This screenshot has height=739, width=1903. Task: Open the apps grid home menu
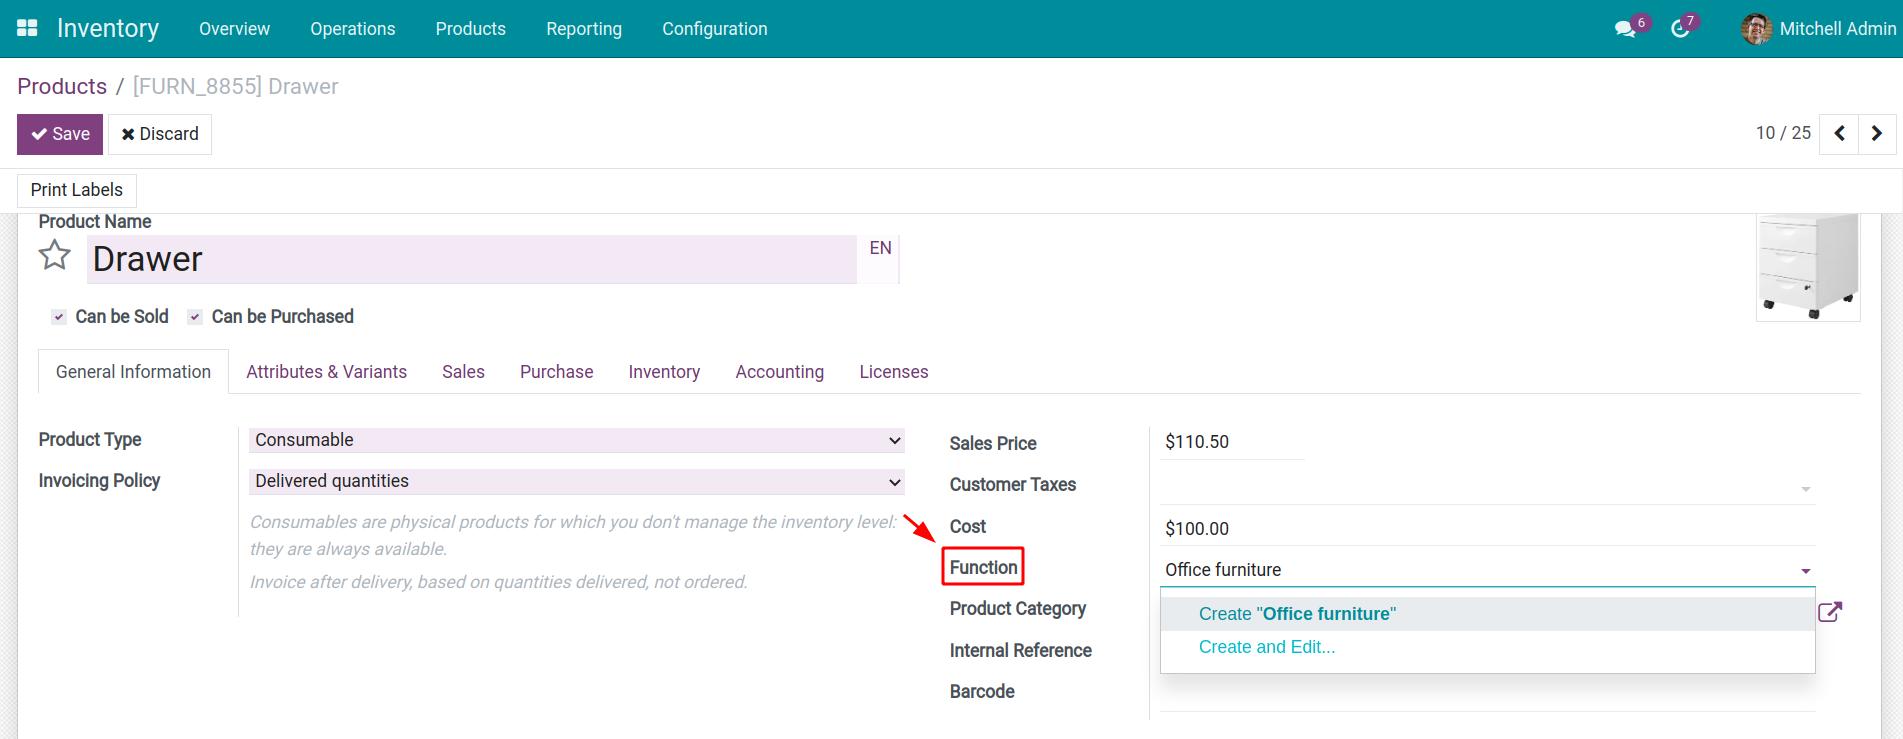click(27, 29)
